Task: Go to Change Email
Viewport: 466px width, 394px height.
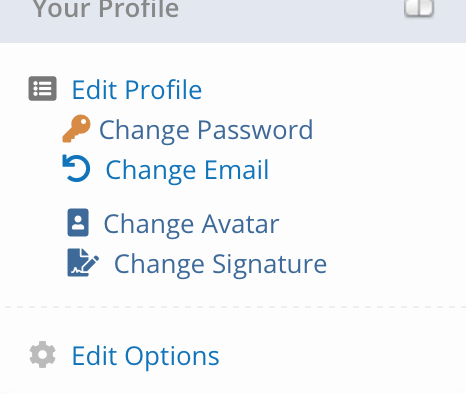Action: point(187,170)
